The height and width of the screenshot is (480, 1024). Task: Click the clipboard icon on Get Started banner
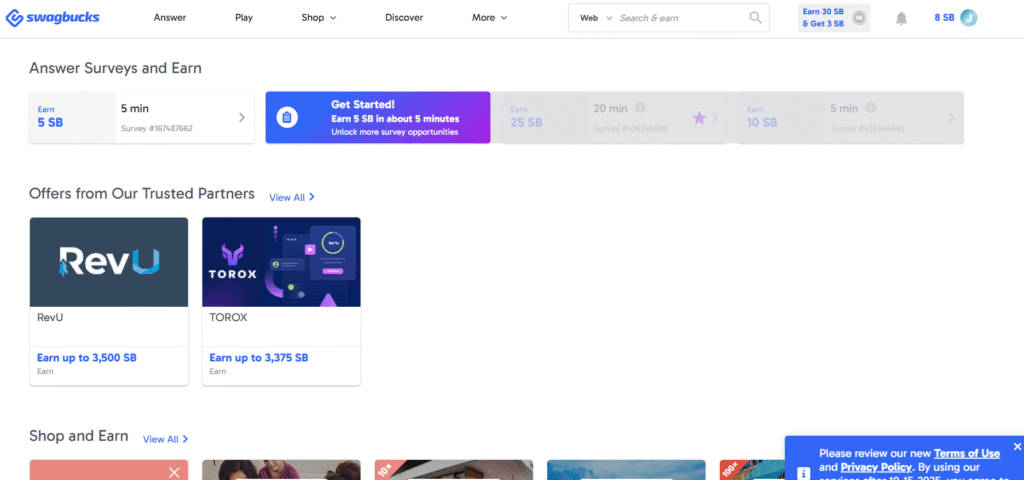[286, 118]
